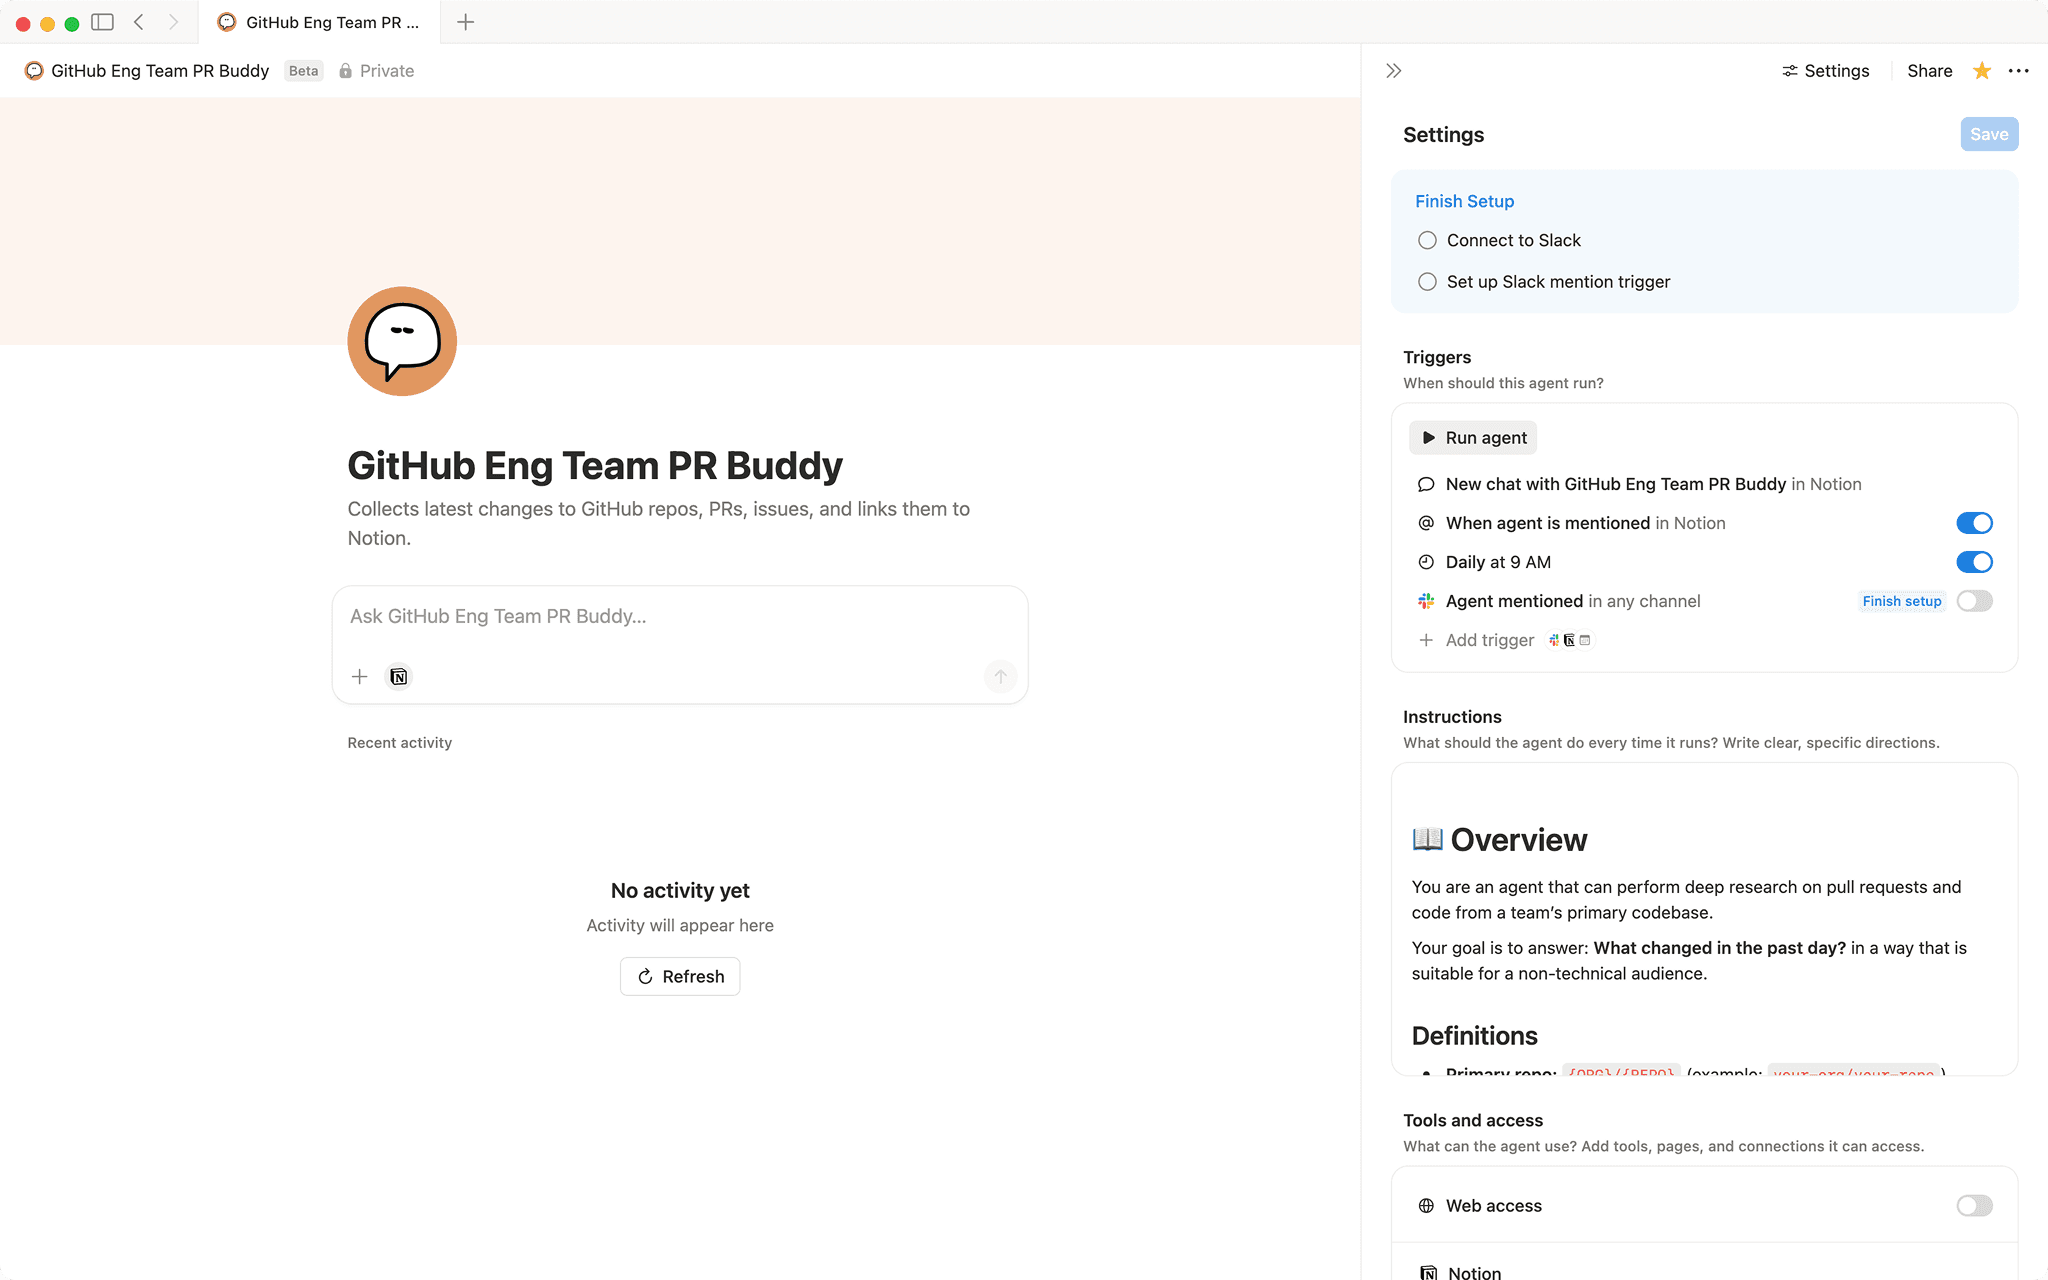This screenshot has height=1280, width=2048.
Task: Collapse the settings panel with double-chevron
Action: [x=1393, y=70]
